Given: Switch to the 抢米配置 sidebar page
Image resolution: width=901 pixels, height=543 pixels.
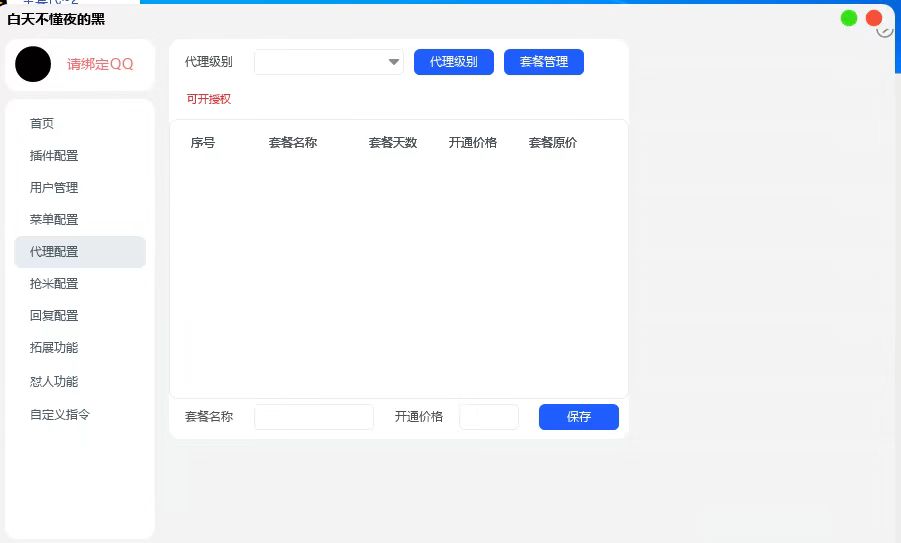Looking at the screenshot, I should pos(54,284).
